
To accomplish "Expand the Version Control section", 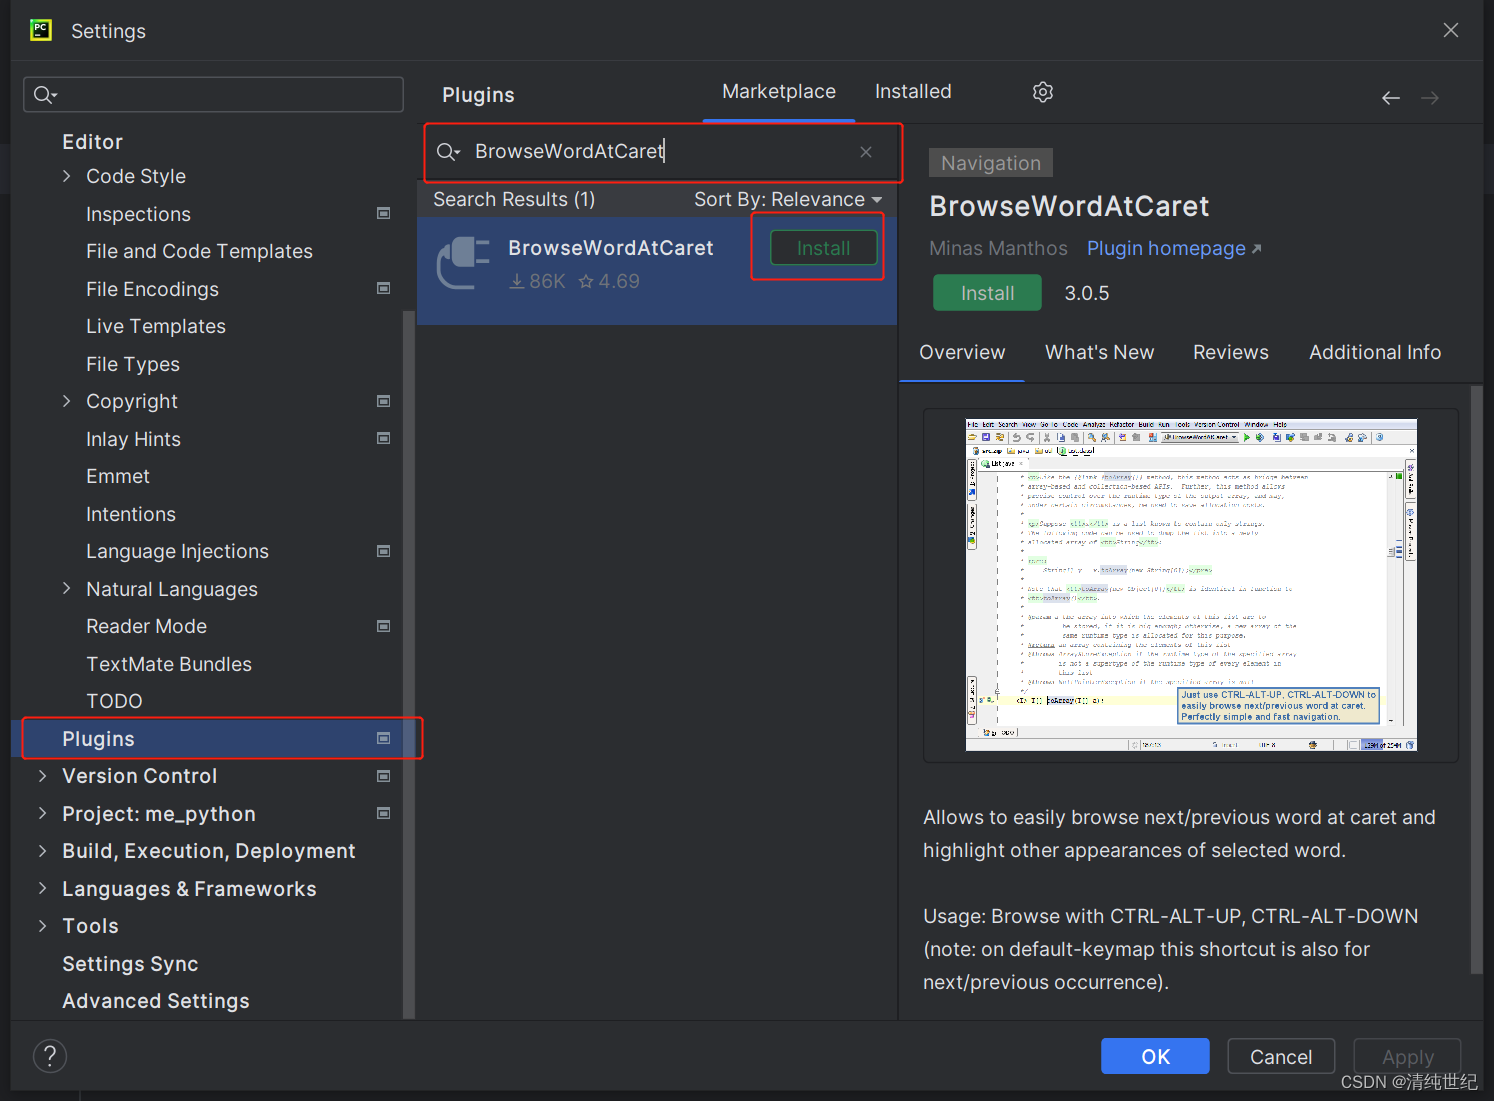I will (x=42, y=776).
